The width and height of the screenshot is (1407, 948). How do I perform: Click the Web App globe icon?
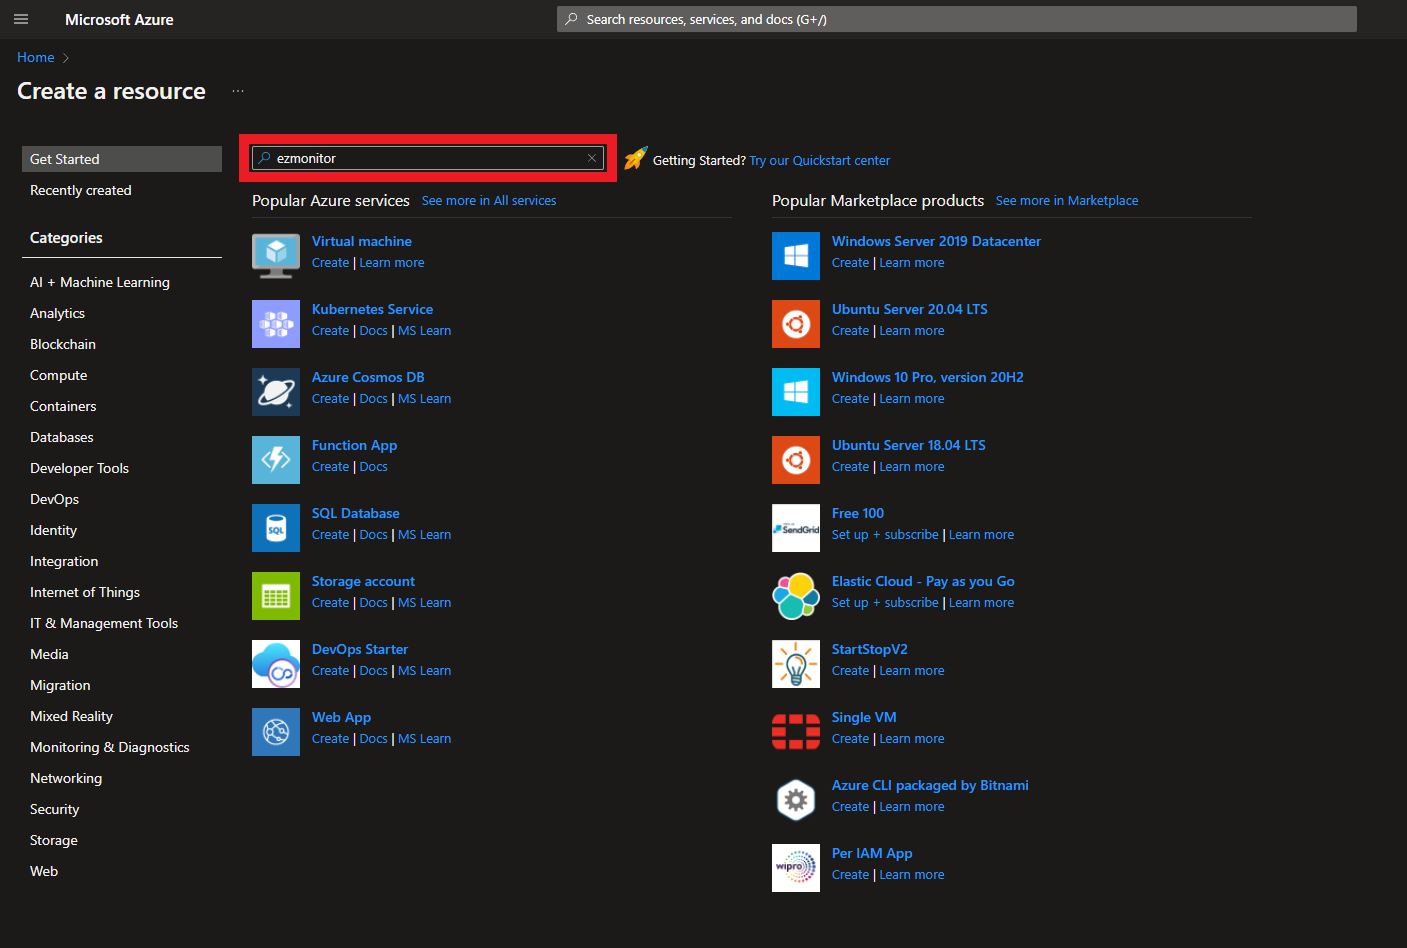pos(276,732)
